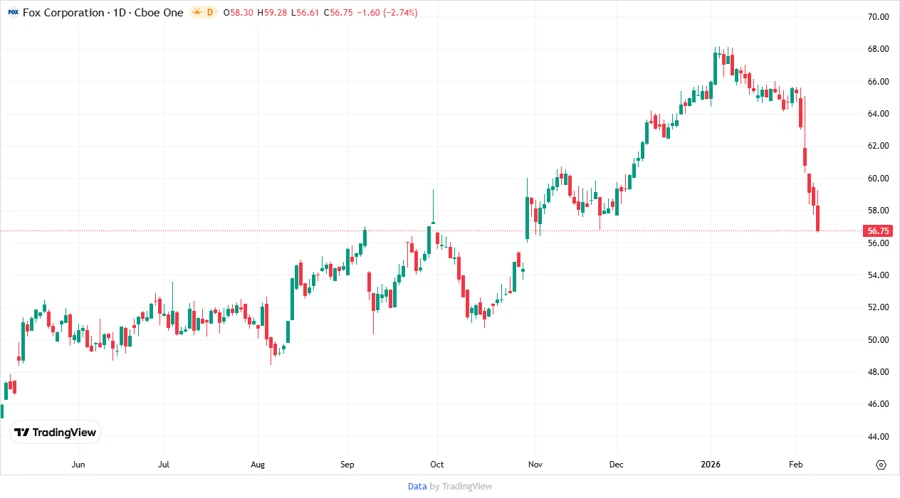This screenshot has width=900, height=498.
Task: Click the Feb label on the time axis
Action: (796, 464)
